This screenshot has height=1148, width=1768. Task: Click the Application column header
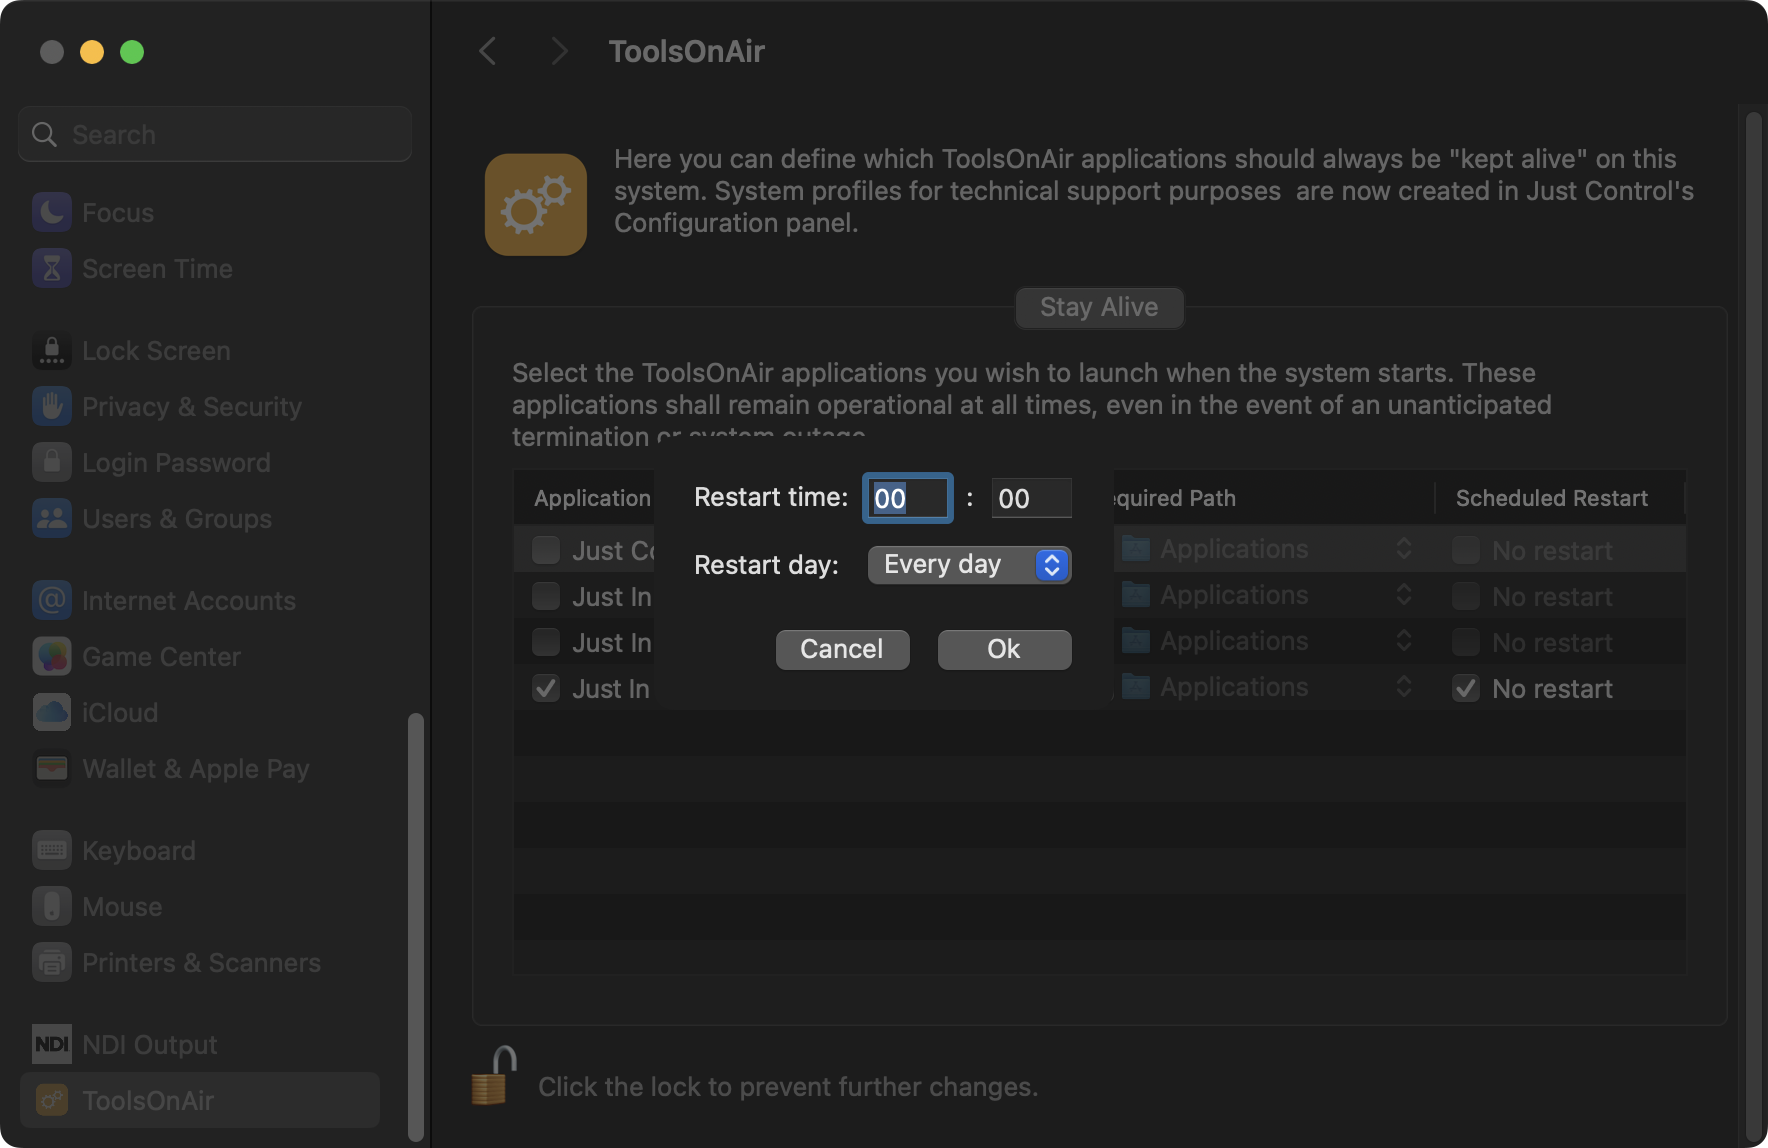592,498
